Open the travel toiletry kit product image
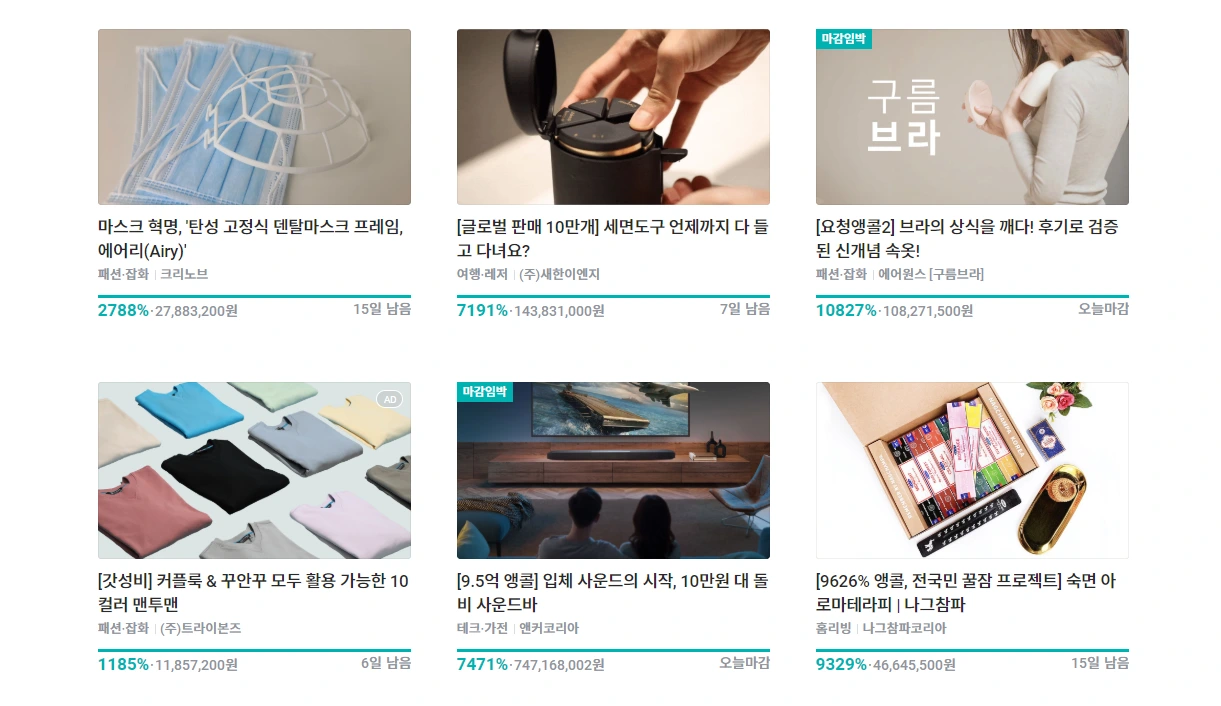This screenshot has width=1221, height=706. point(613,117)
